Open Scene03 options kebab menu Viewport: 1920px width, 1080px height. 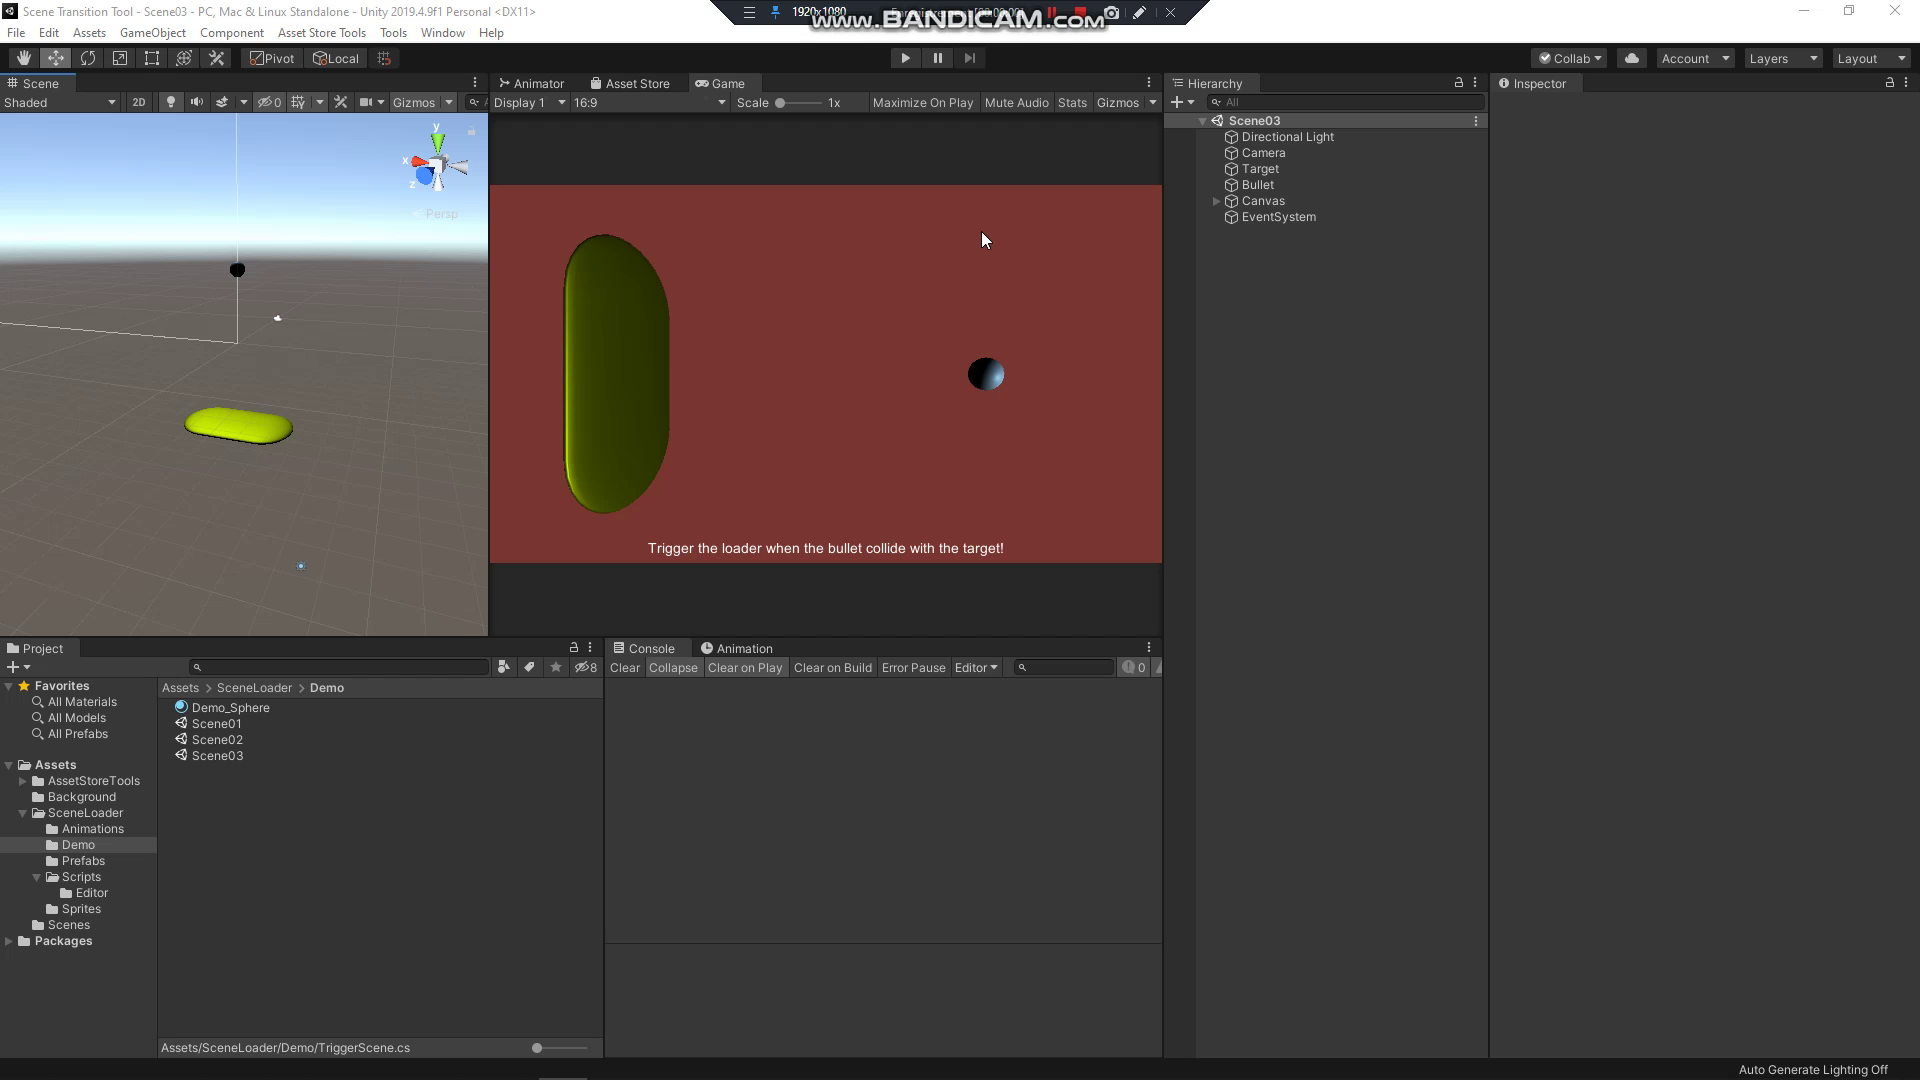(1476, 121)
